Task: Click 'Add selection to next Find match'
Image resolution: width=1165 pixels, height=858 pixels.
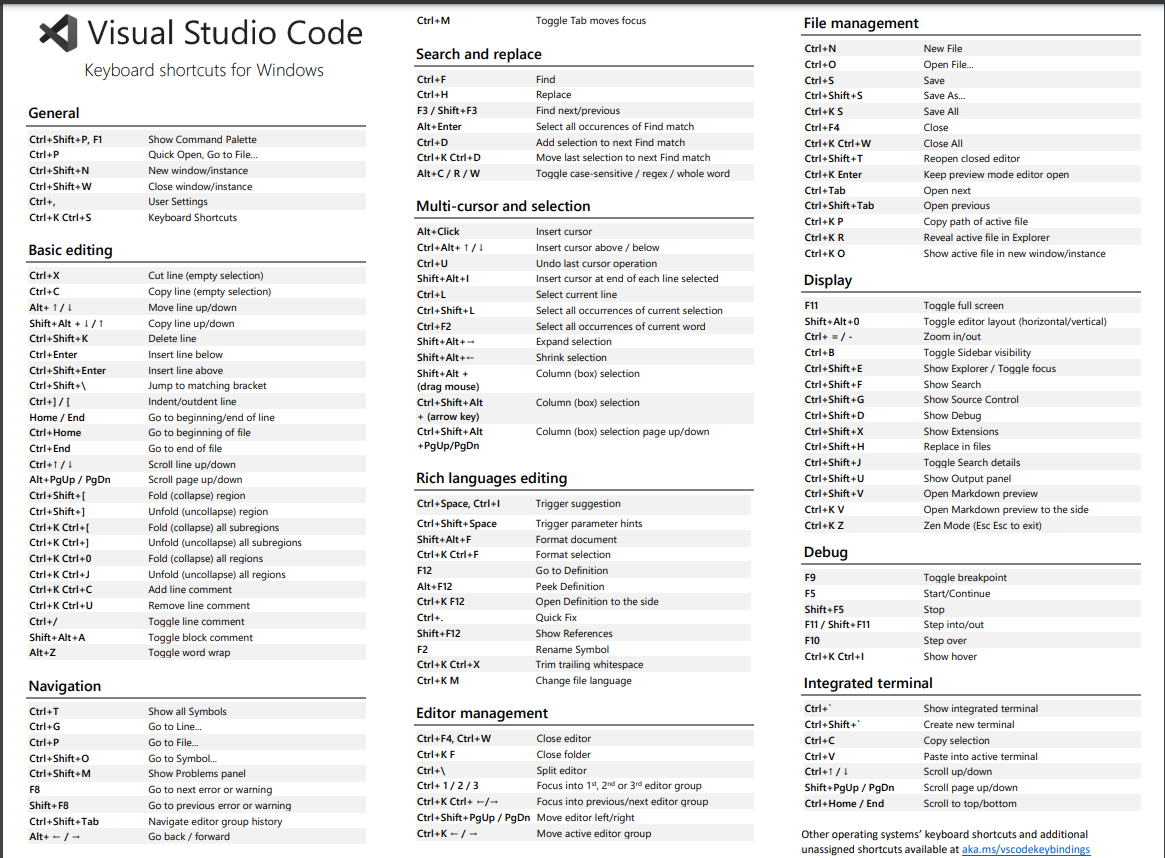Action: click(611, 143)
